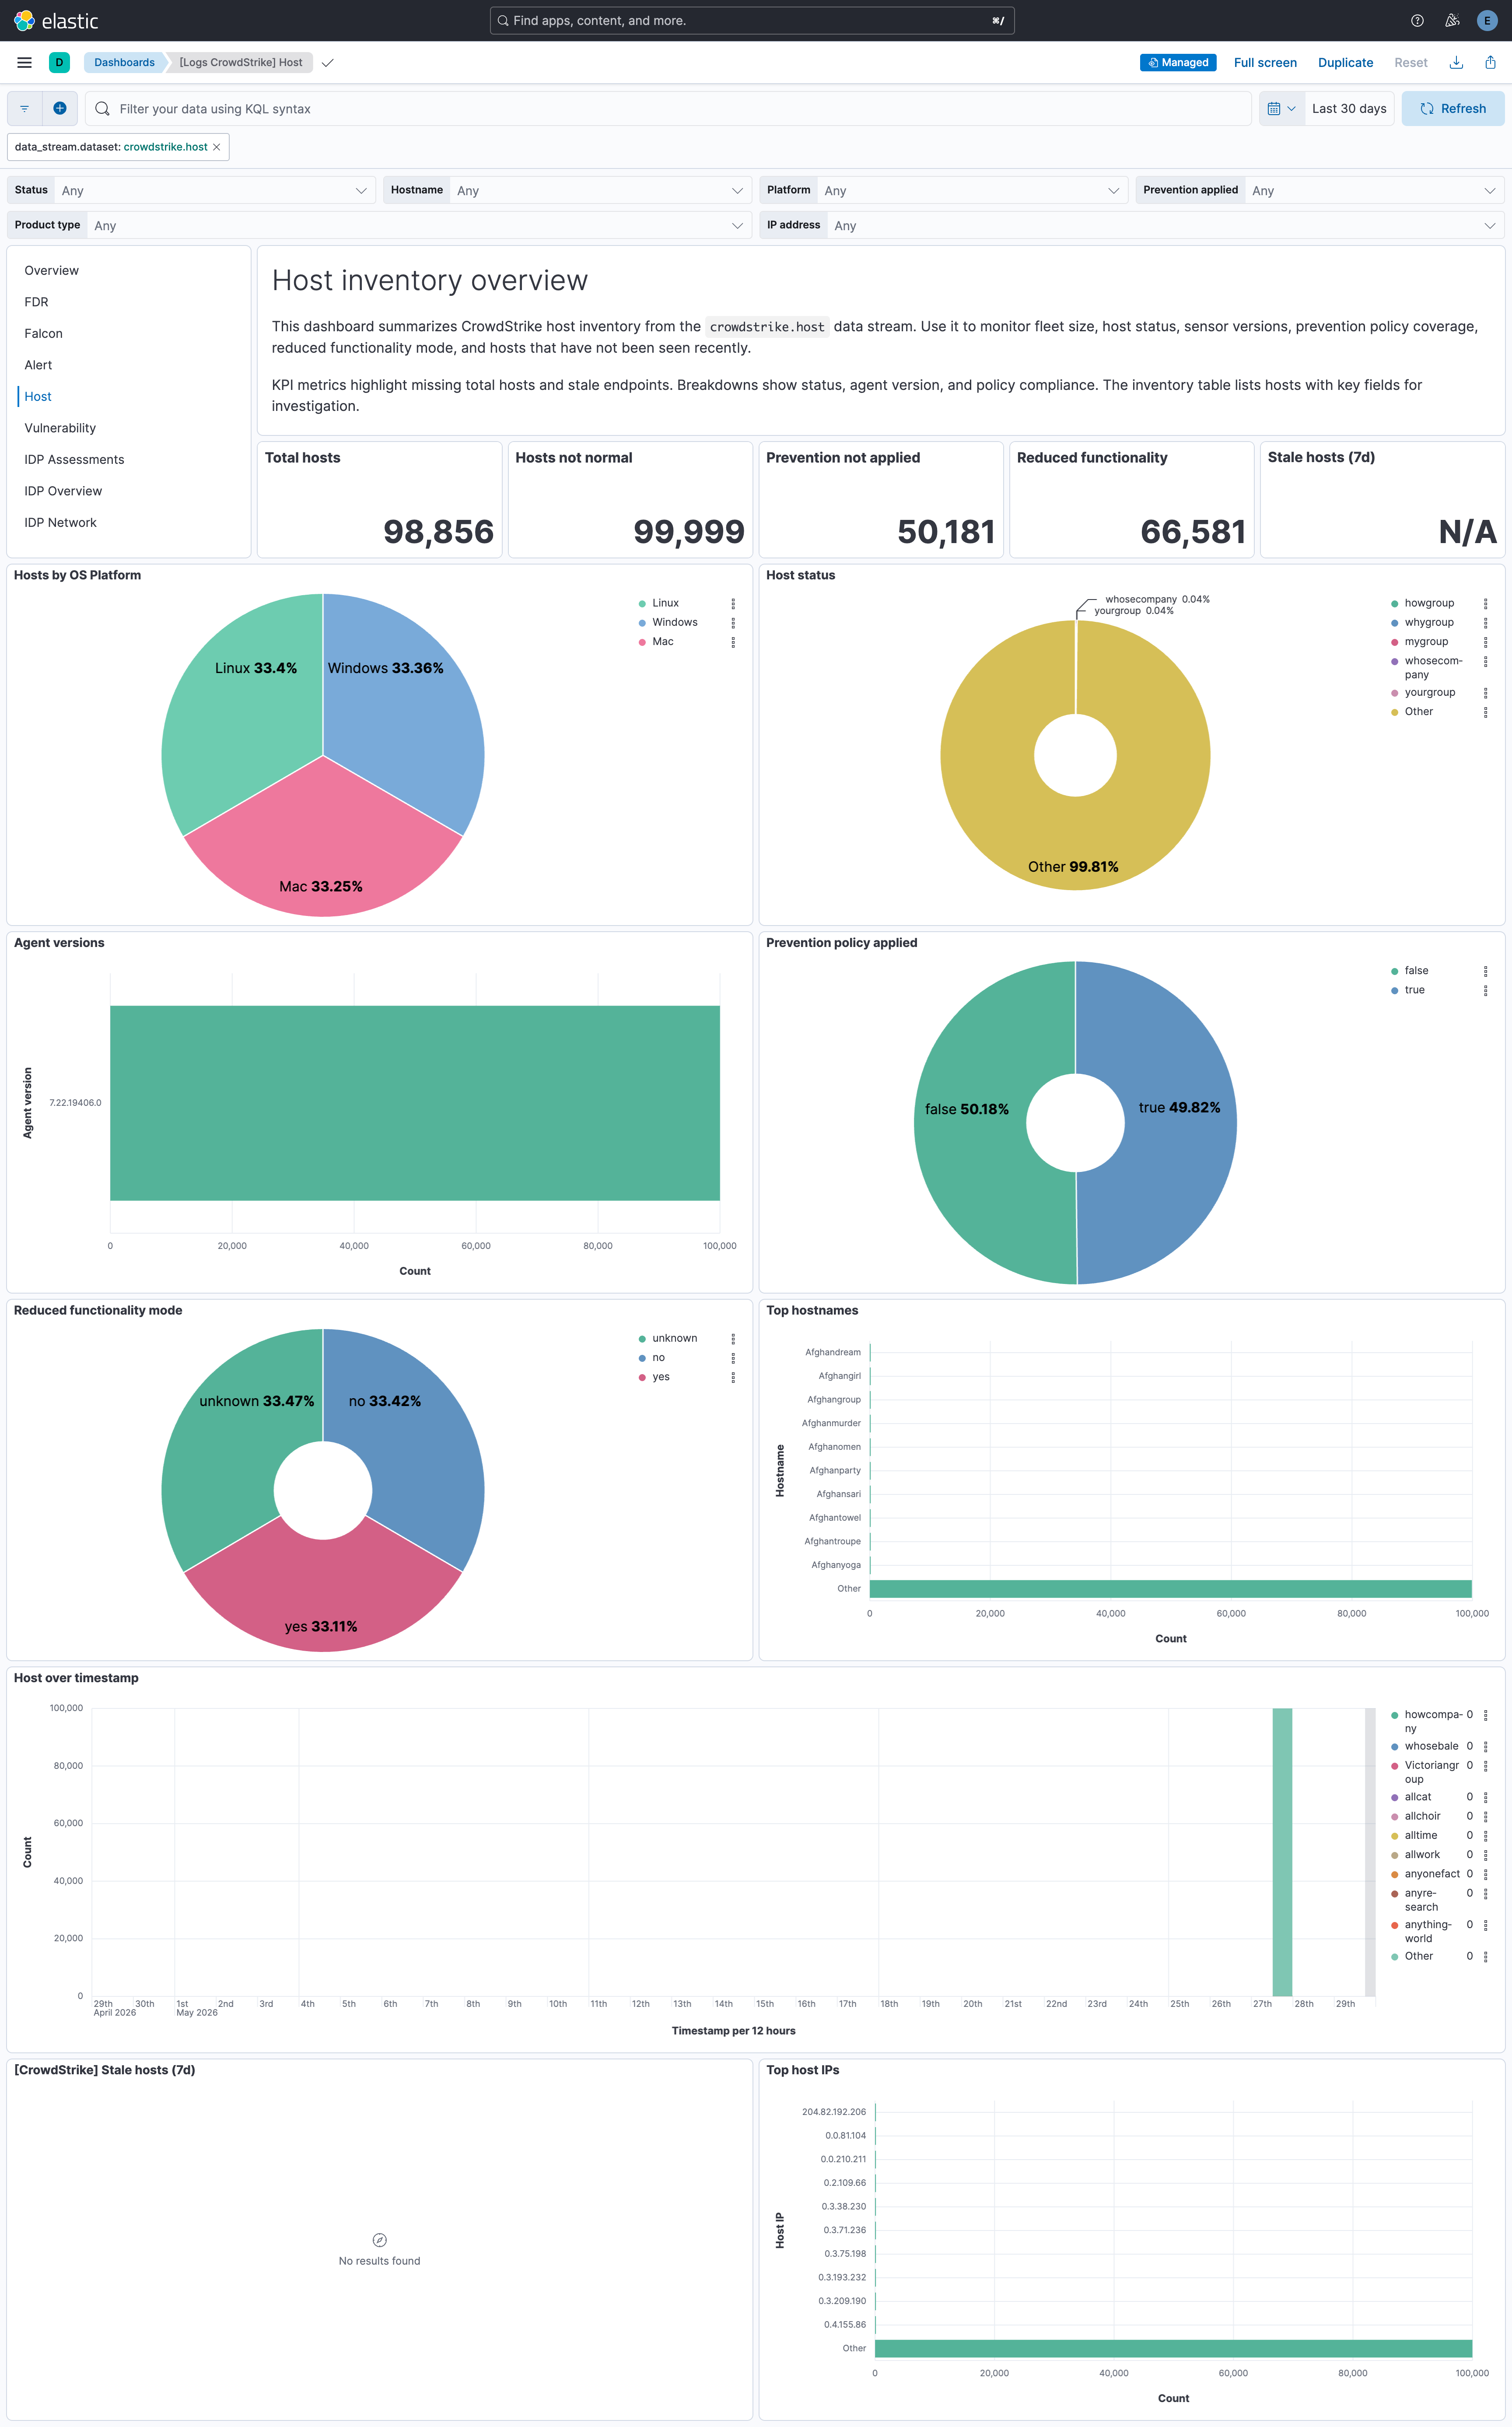This screenshot has width=1512, height=2427.
Task: Open the main navigation hamburger menu
Action: [x=25, y=63]
